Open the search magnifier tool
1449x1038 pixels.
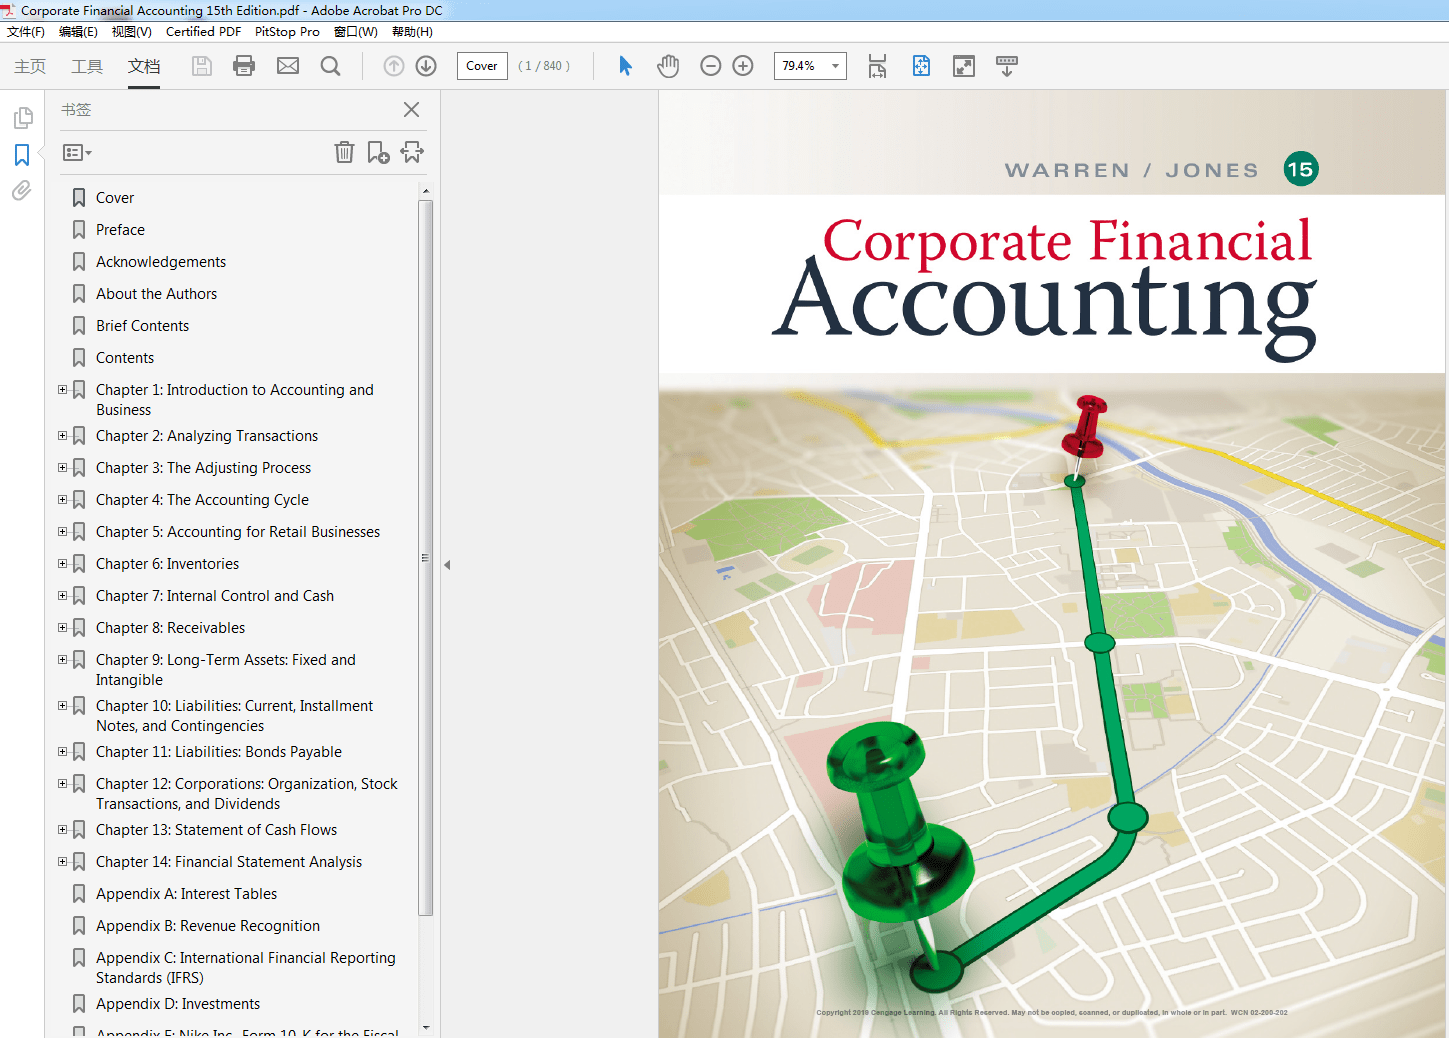coord(330,66)
